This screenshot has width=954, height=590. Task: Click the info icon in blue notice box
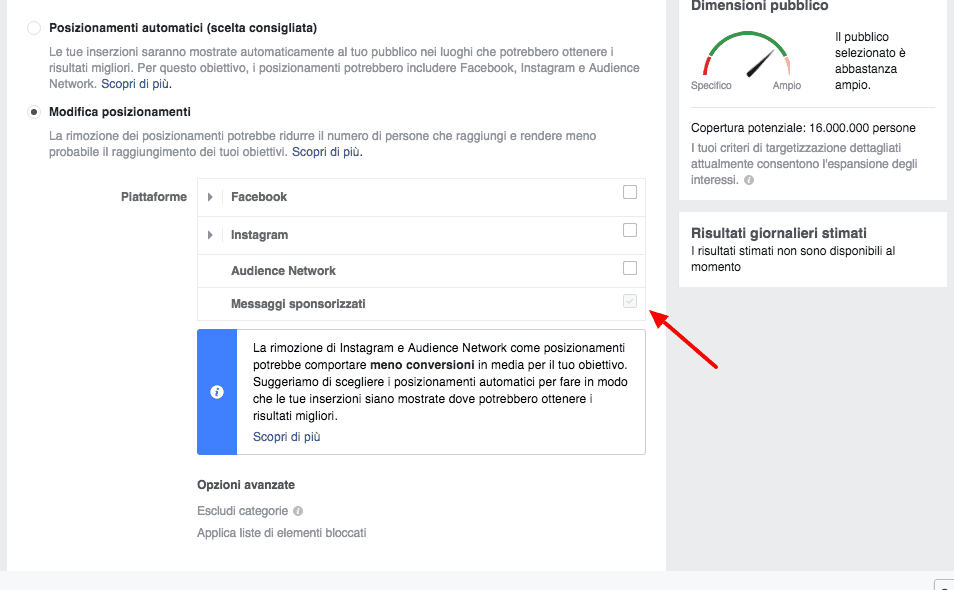point(217,392)
